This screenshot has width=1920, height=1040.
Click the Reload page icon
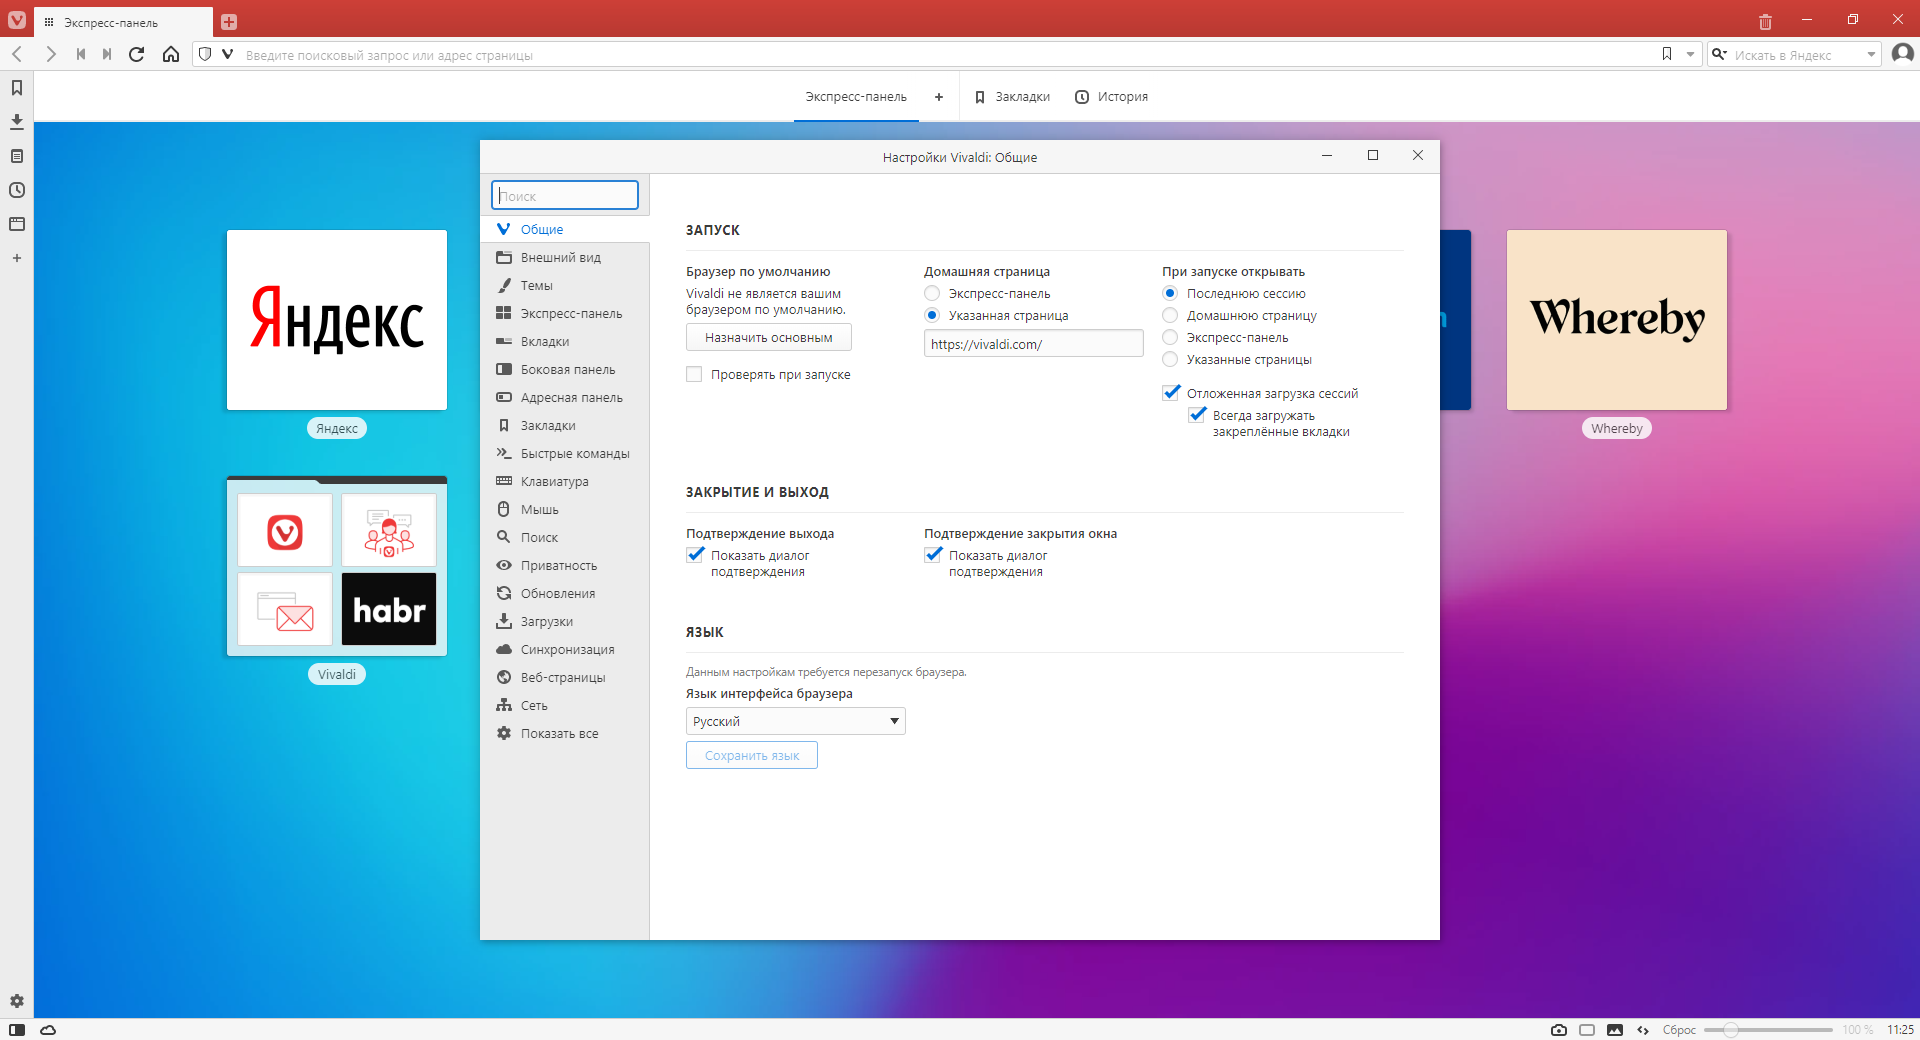137,54
